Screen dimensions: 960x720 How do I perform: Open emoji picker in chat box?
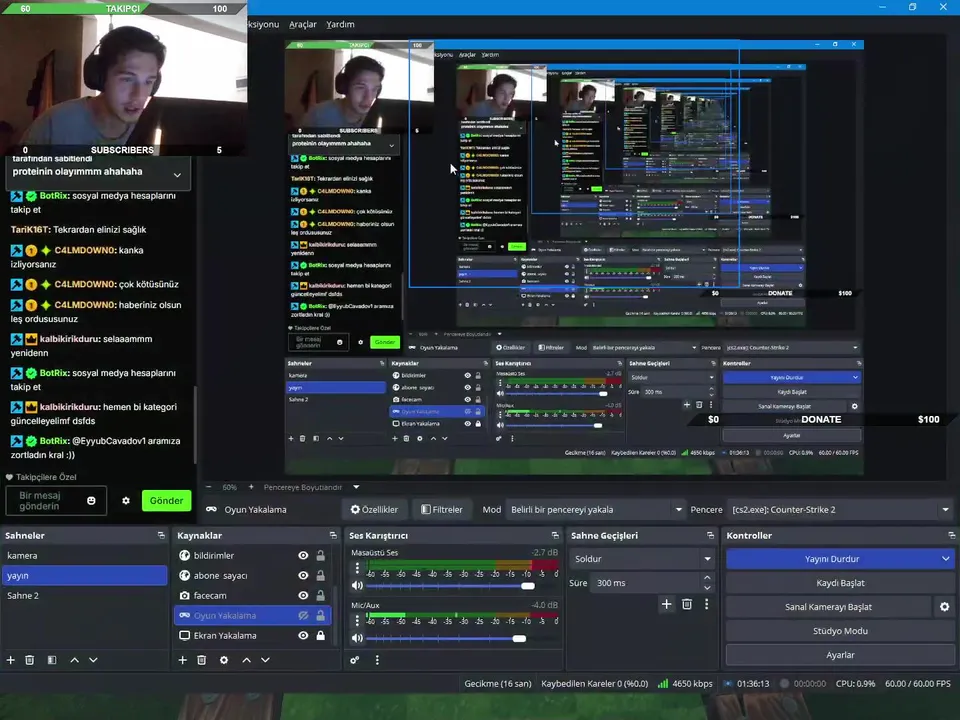pos(91,501)
